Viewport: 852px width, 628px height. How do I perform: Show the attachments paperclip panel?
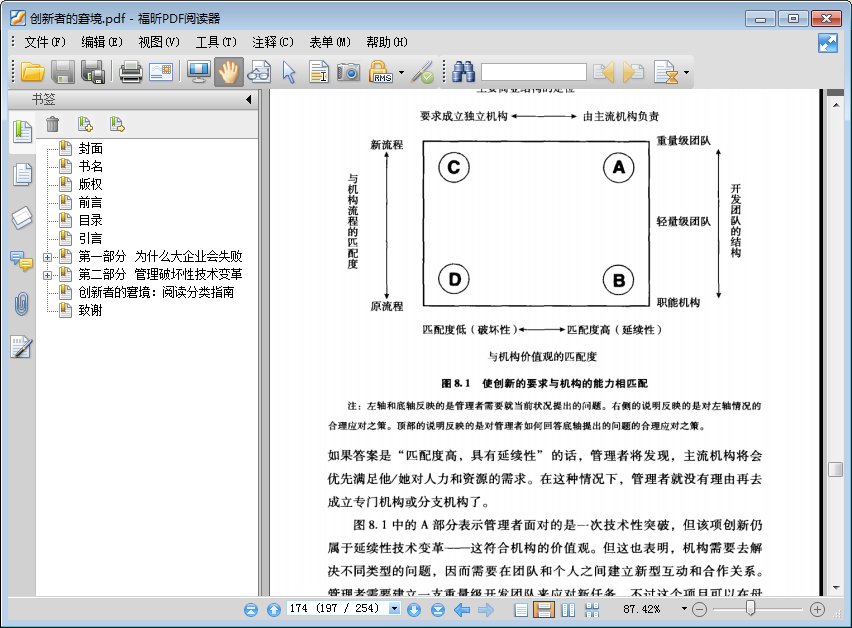pos(22,304)
